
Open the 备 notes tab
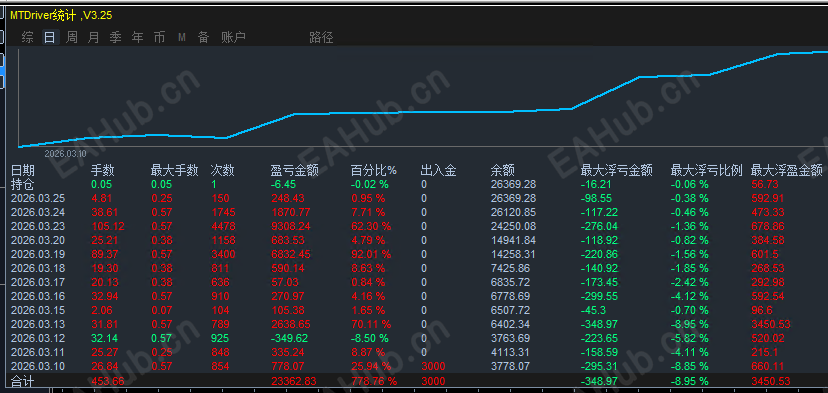point(203,38)
